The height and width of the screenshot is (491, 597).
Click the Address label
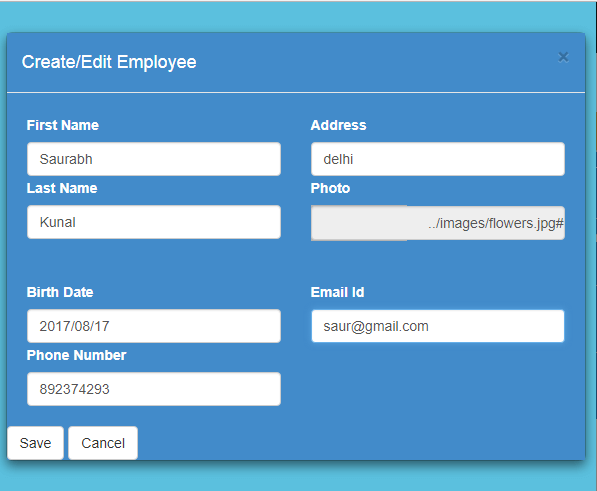(338, 125)
